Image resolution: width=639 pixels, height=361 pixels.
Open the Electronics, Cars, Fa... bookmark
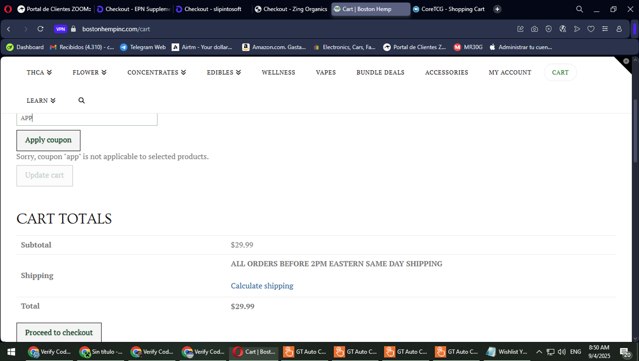click(345, 47)
